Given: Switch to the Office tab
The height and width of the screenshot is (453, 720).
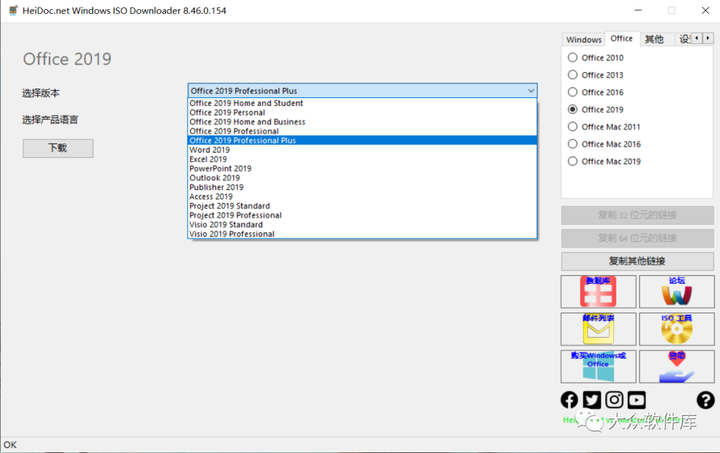Looking at the screenshot, I should click(x=622, y=39).
